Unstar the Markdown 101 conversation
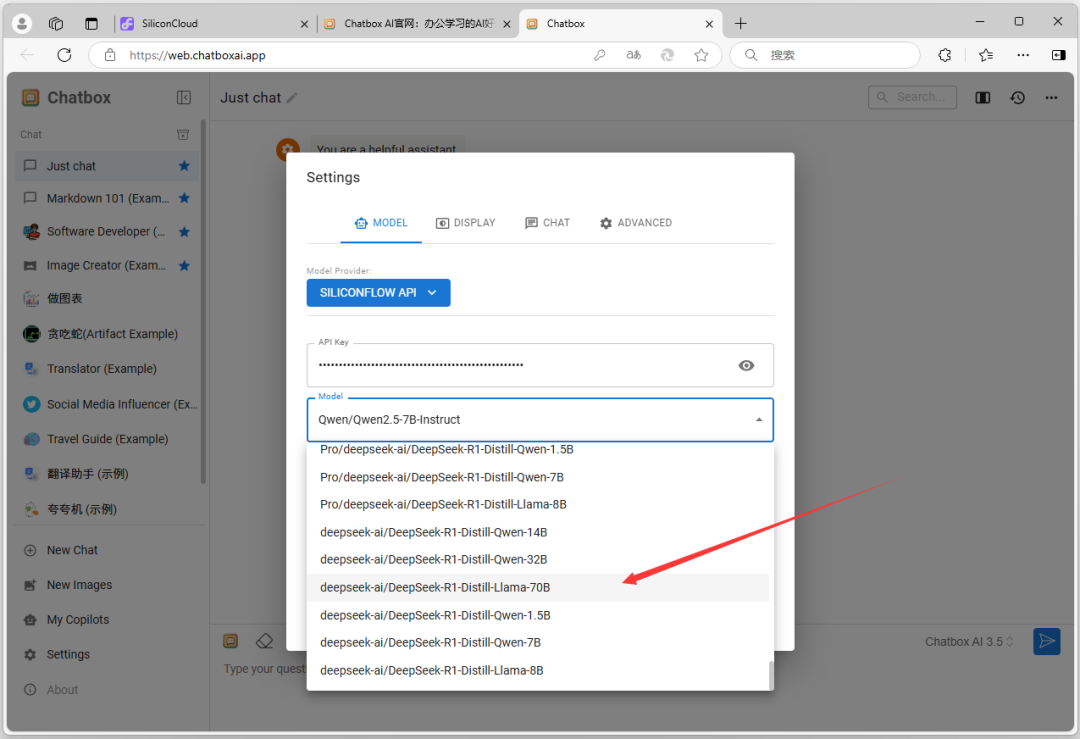 coord(184,198)
